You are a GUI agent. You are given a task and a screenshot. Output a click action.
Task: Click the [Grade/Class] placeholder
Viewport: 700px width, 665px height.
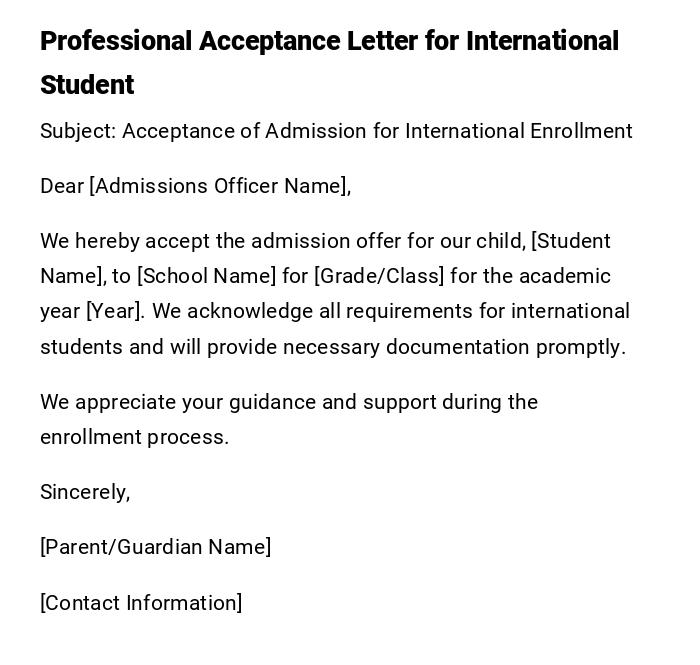[x=379, y=276]
